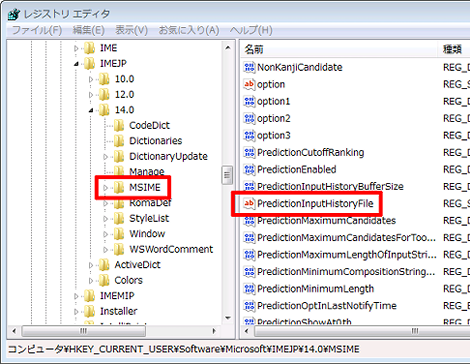
Task: Click the Colors folder icon
Action: [104, 280]
